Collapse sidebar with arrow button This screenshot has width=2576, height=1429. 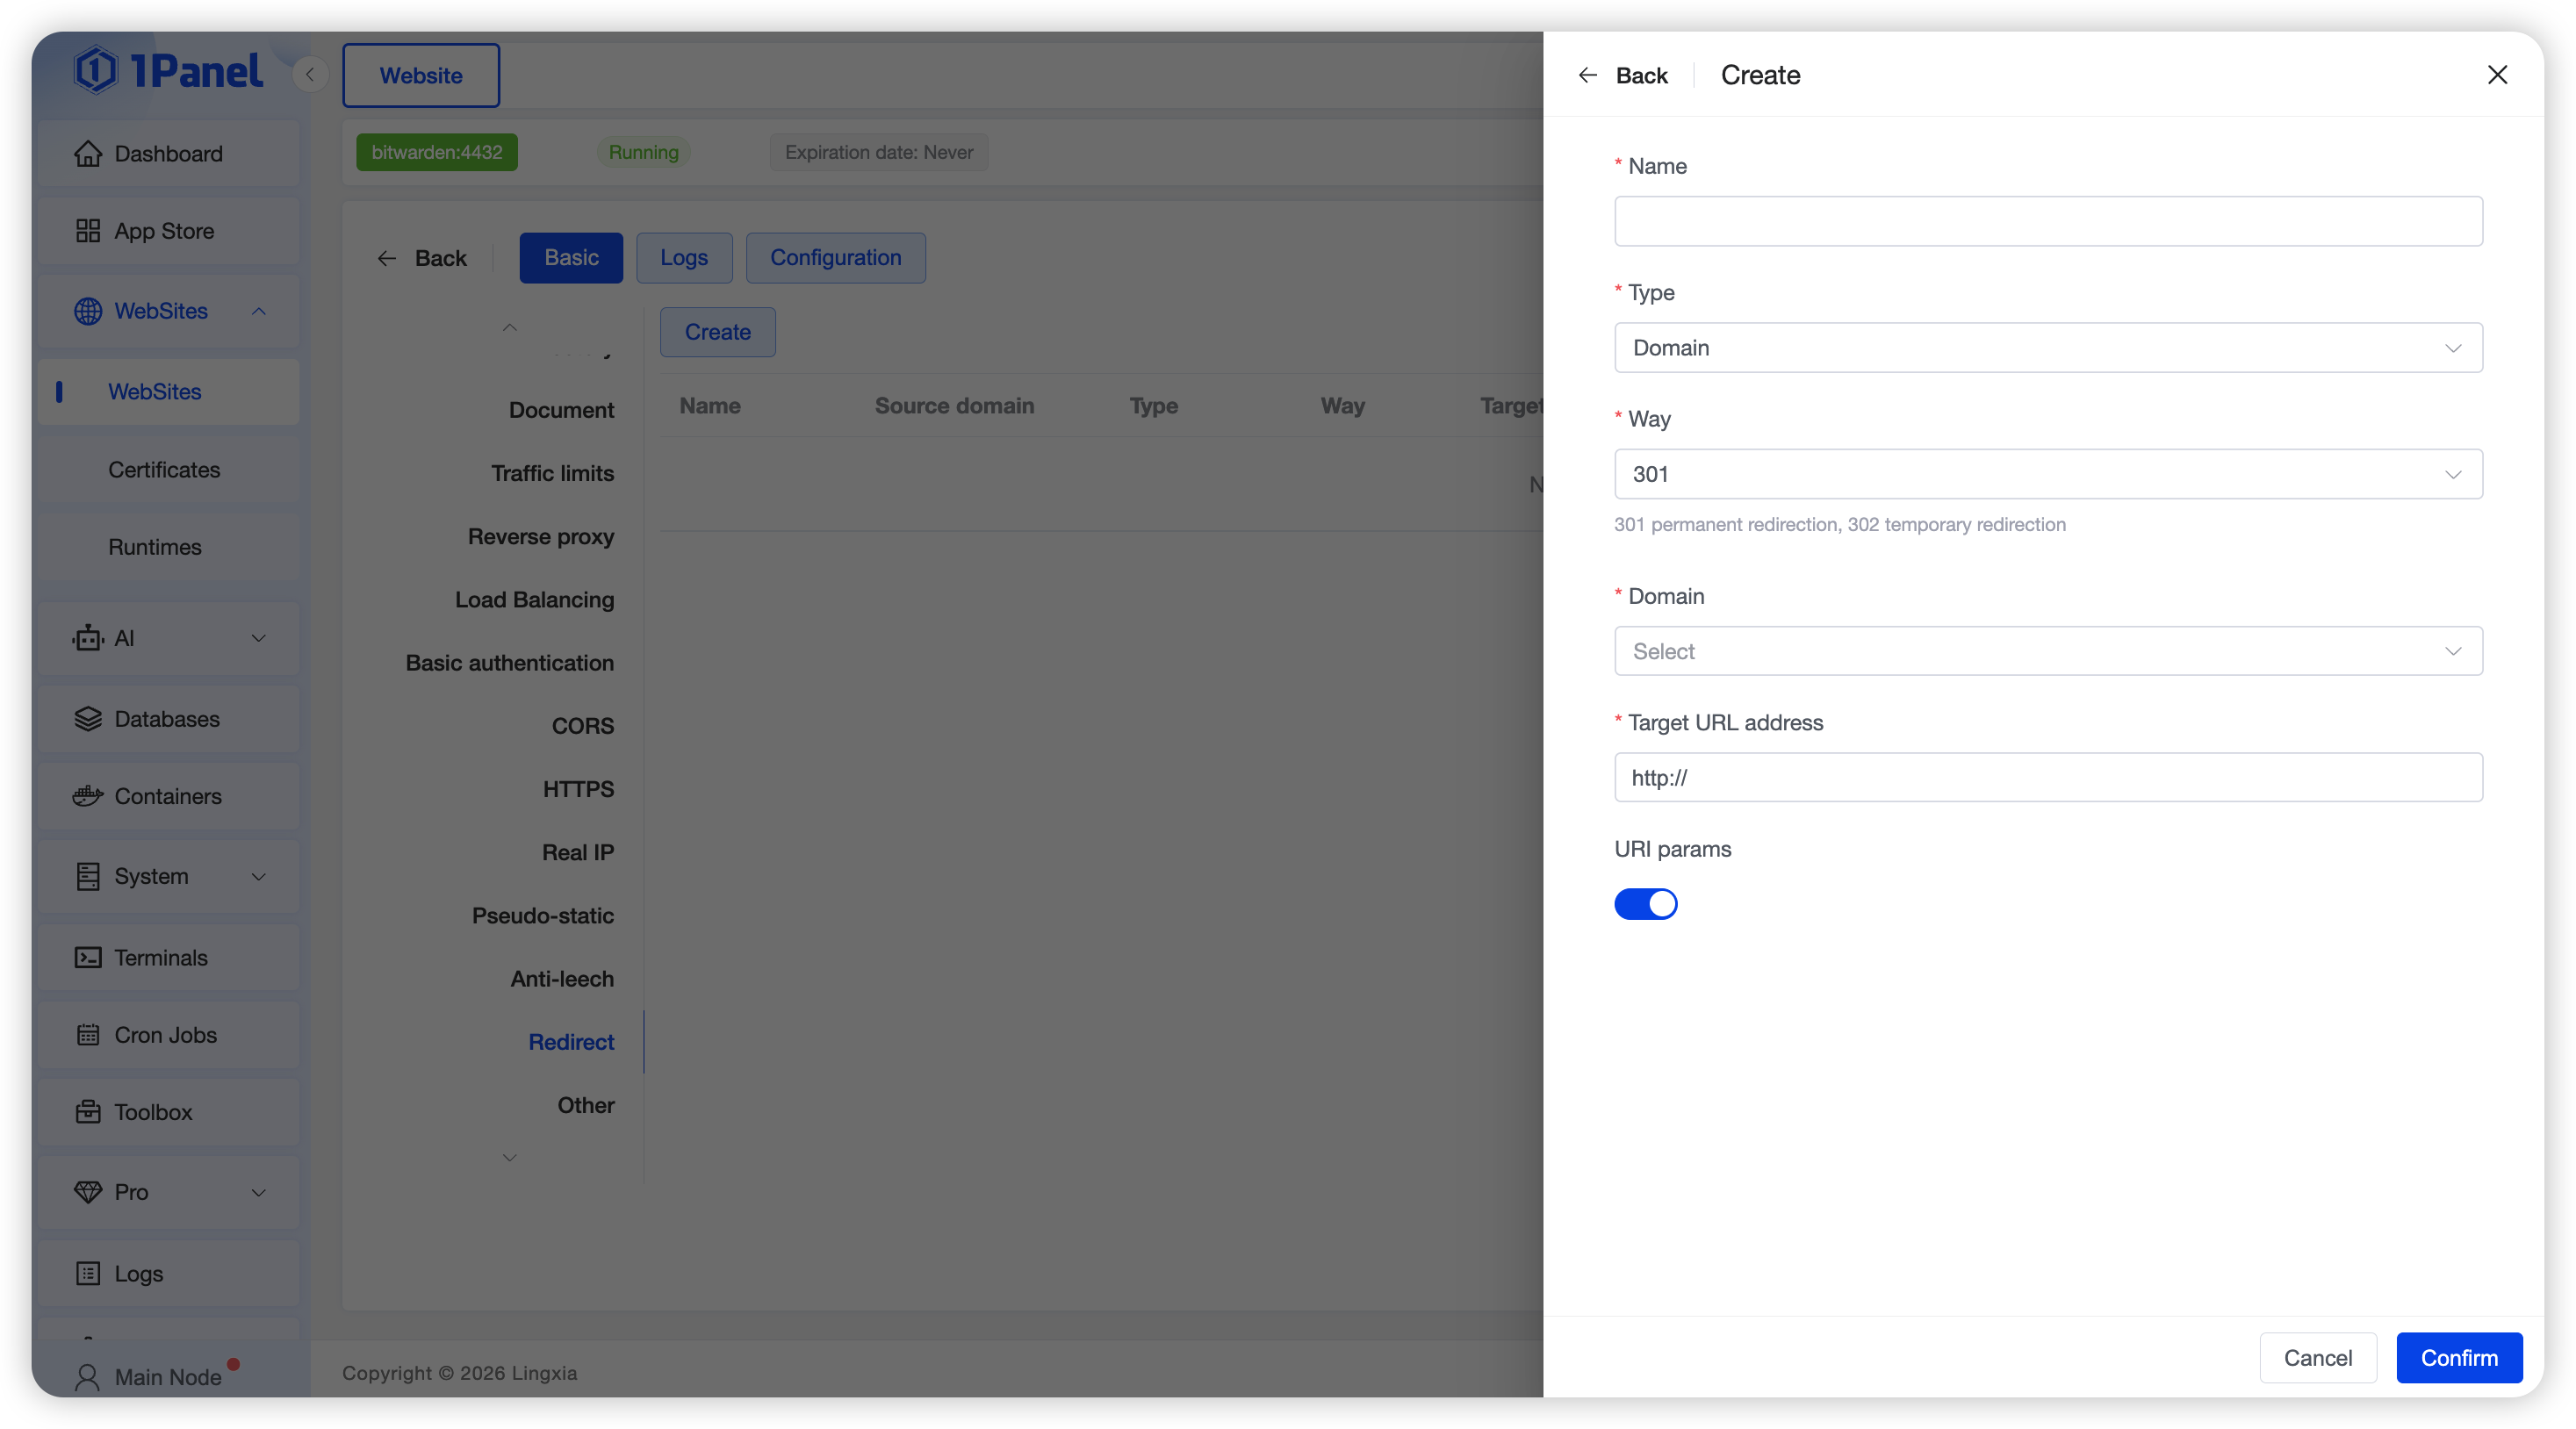pos(310,75)
